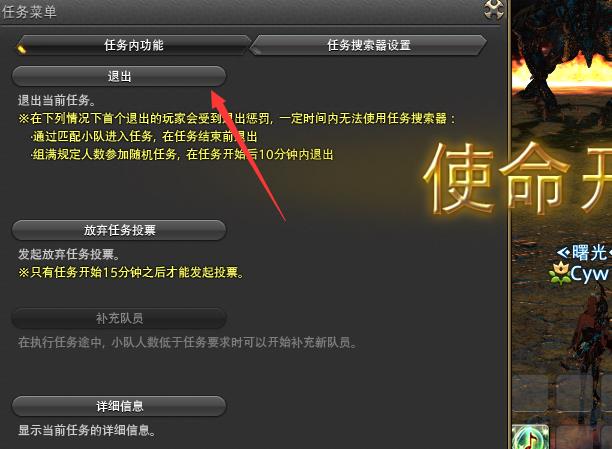Click the 任务菜单 window title bar

(250, 12)
